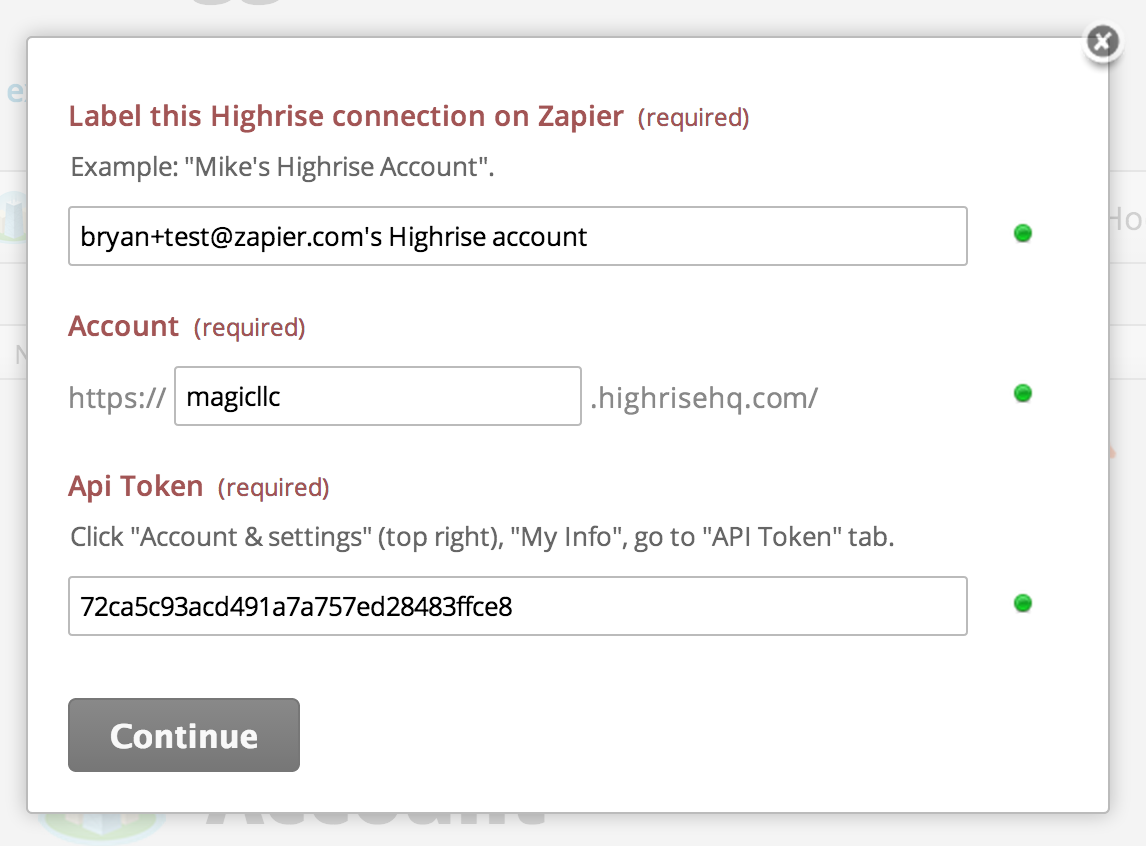Click the 'https://' prefix text
The height and width of the screenshot is (846, 1146).
117,398
